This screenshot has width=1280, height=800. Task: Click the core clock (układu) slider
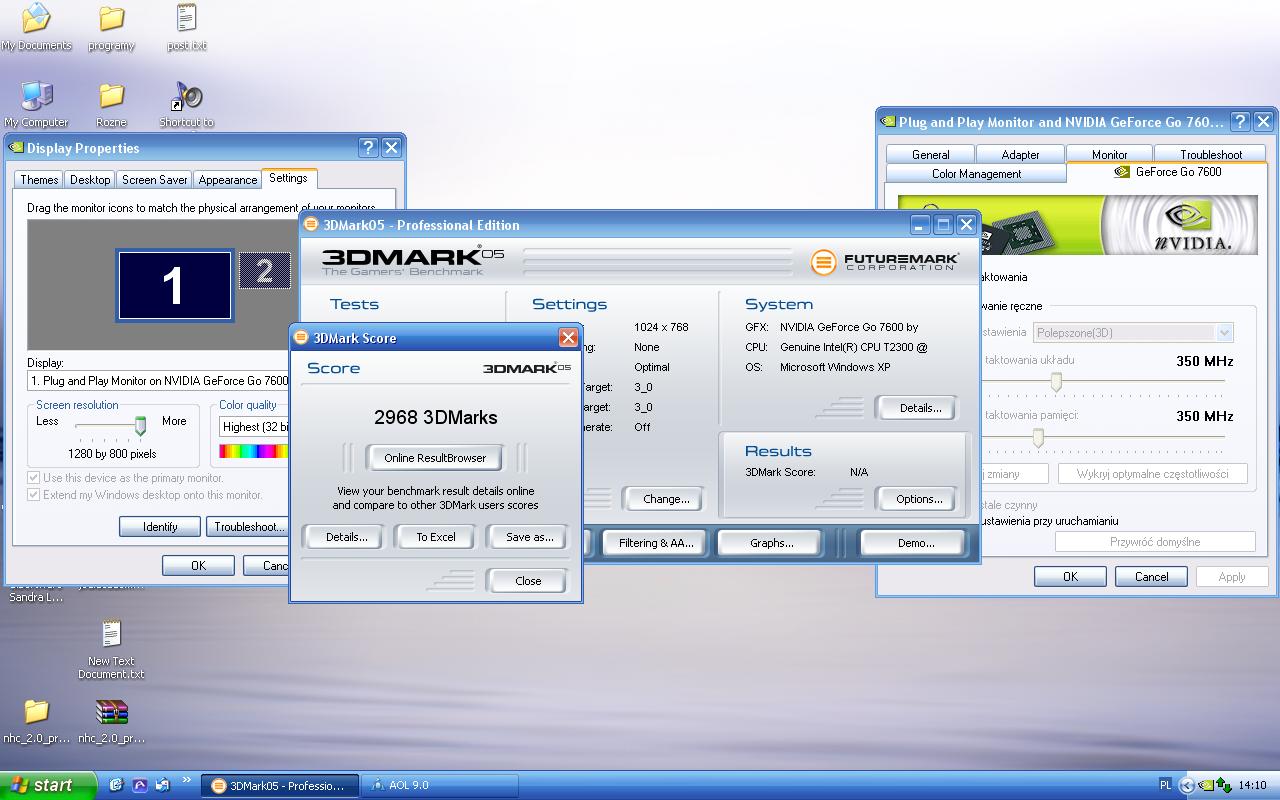[1055, 381]
